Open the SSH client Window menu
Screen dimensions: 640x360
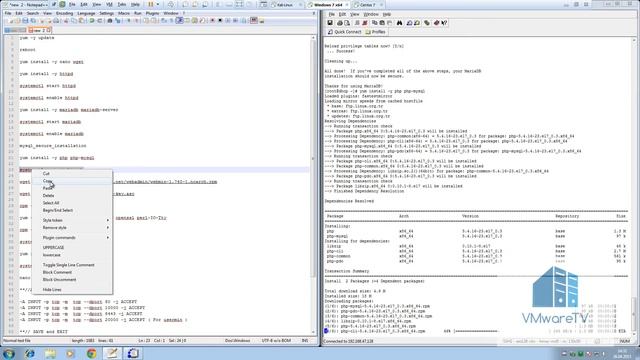pos(371,14)
